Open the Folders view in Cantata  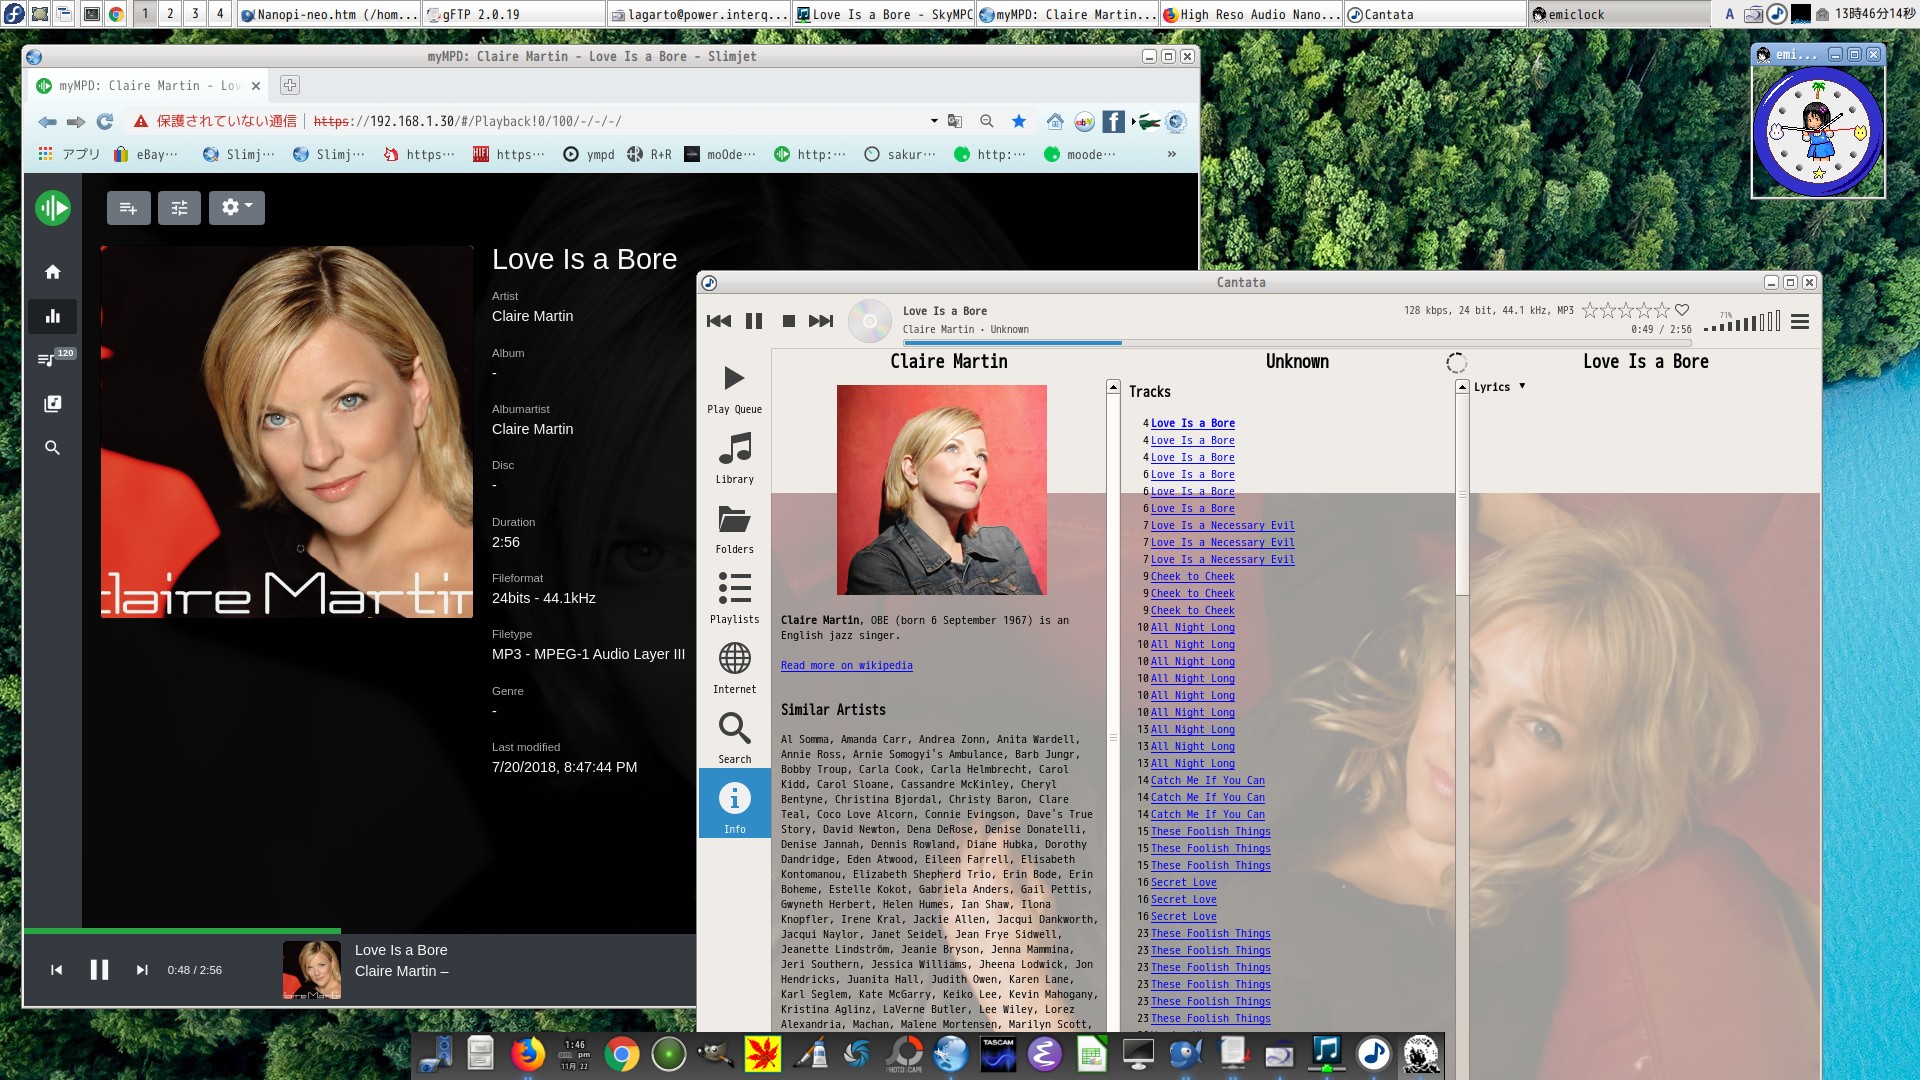point(734,528)
